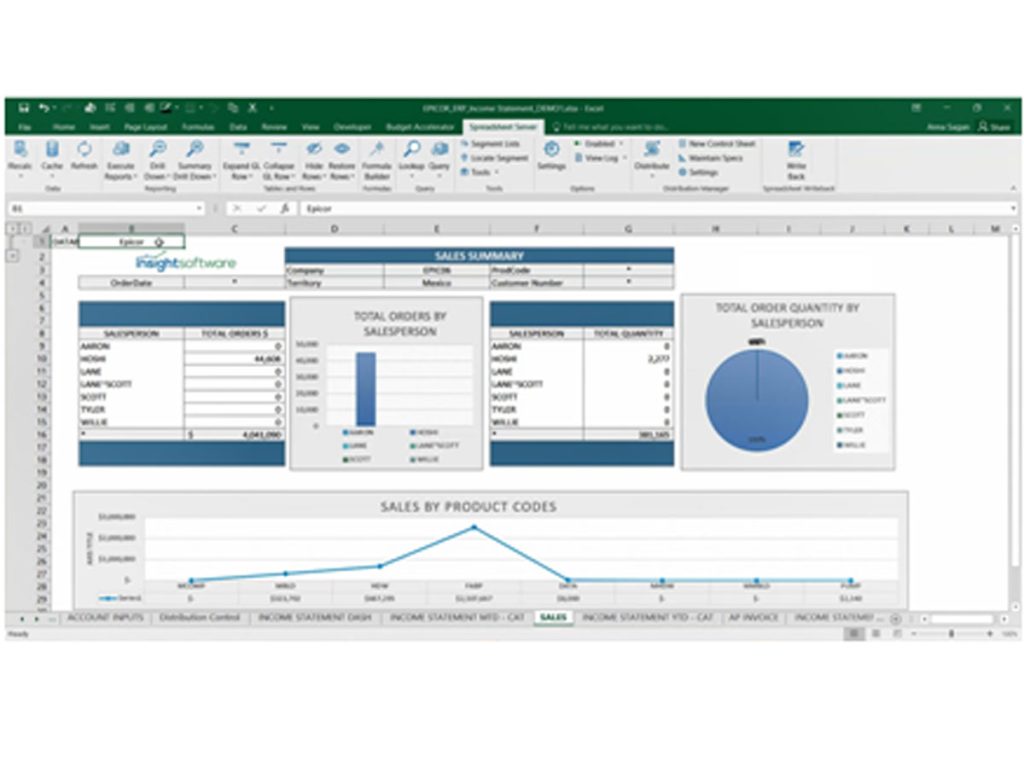Viewport: 1024px width, 768px height.
Task: Open Segment Lists from the Tools group
Action: pyautogui.click(x=489, y=142)
